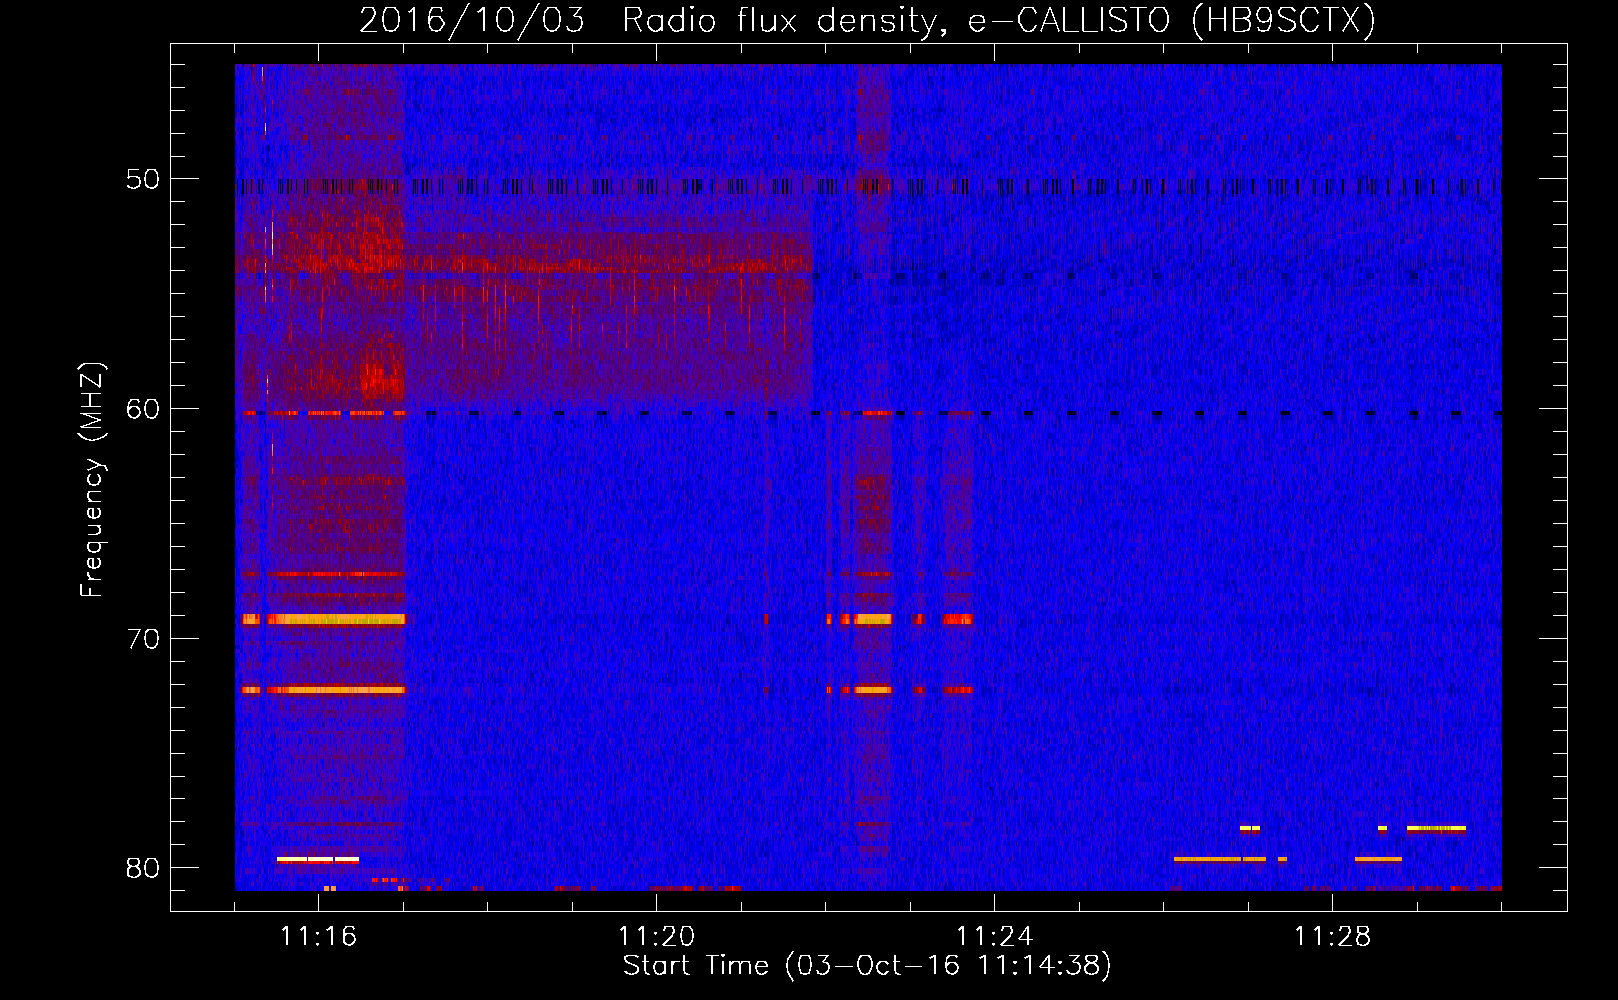Click the Frequency (MHZ) axis label

click(92, 480)
